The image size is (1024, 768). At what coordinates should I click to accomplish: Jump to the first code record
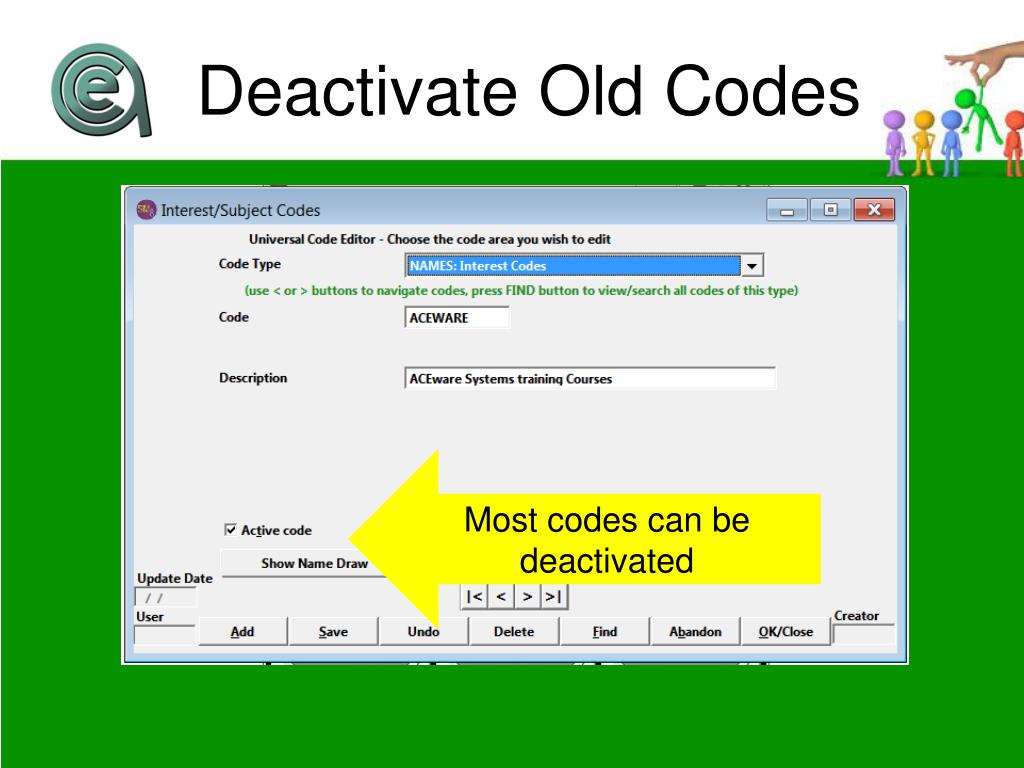point(475,597)
